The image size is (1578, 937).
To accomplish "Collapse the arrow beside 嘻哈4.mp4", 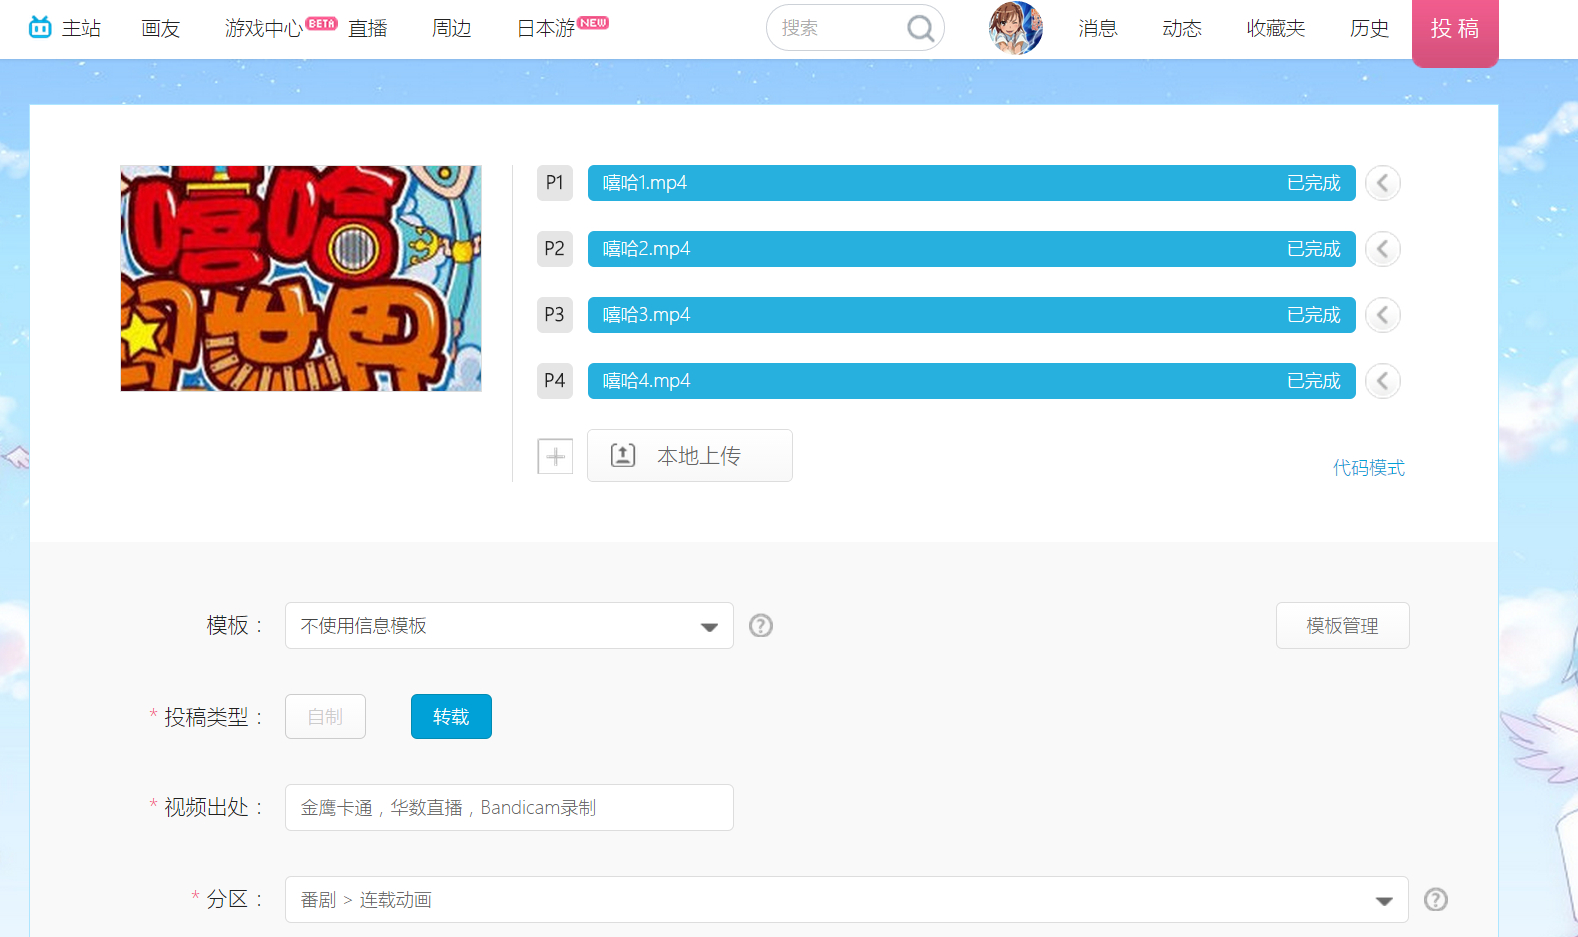I will [1383, 381].
